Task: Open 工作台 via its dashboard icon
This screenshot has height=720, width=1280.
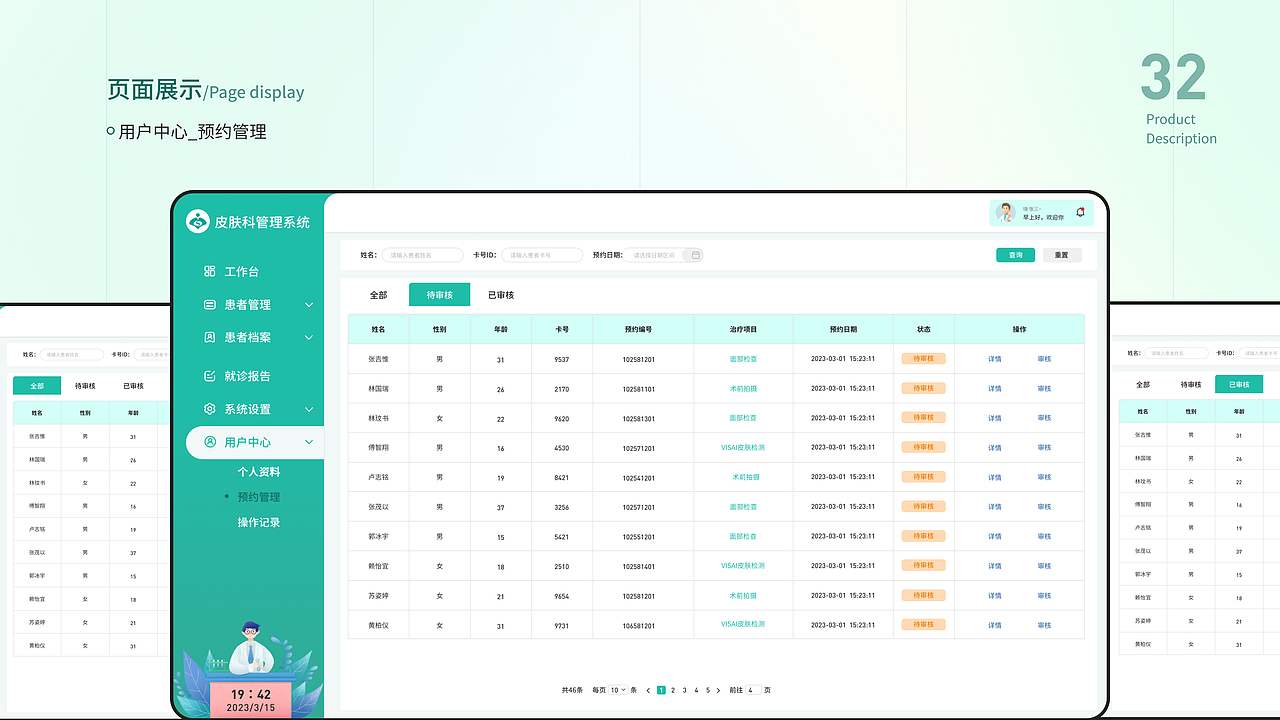Action: (x=210, y=271)
